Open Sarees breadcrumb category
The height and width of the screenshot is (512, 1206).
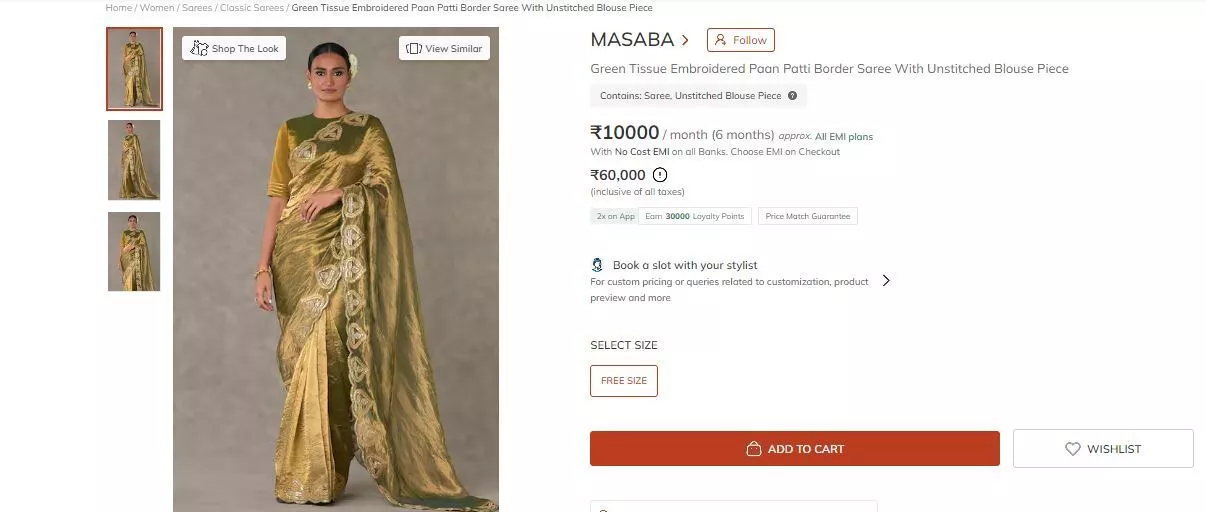point(197,8)
